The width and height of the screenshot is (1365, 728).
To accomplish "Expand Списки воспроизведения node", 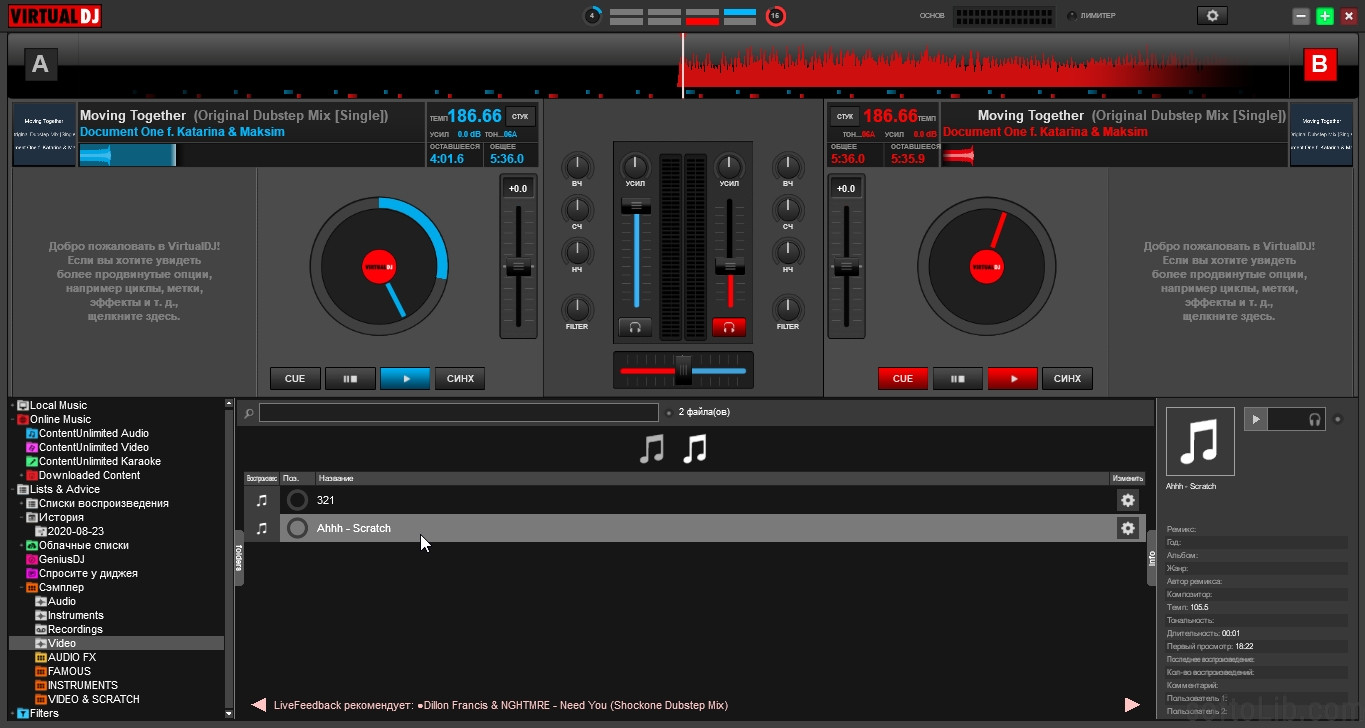I will 21,503.
